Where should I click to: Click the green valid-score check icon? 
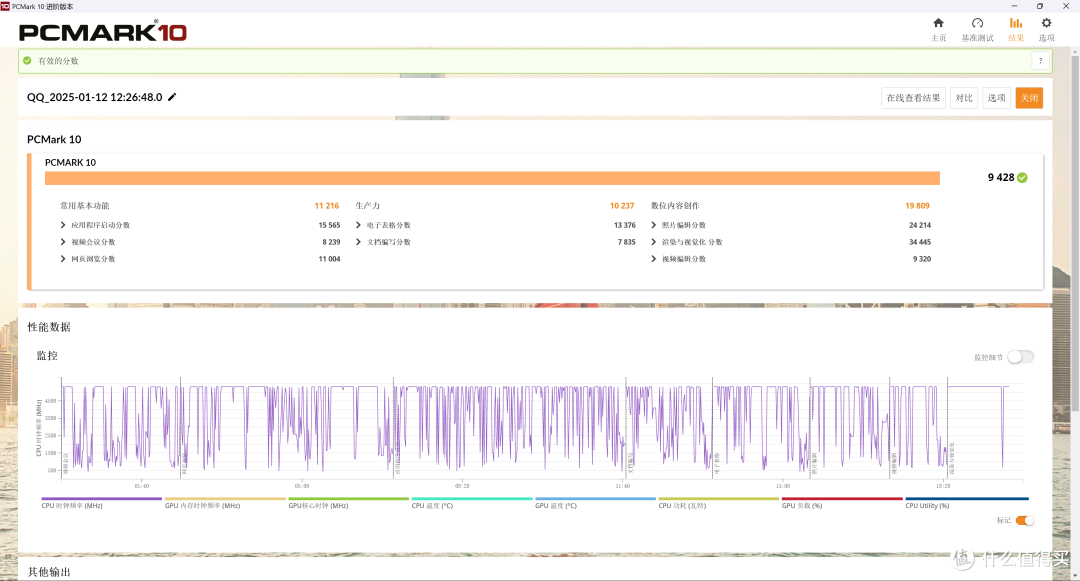[x=27, y=61]
